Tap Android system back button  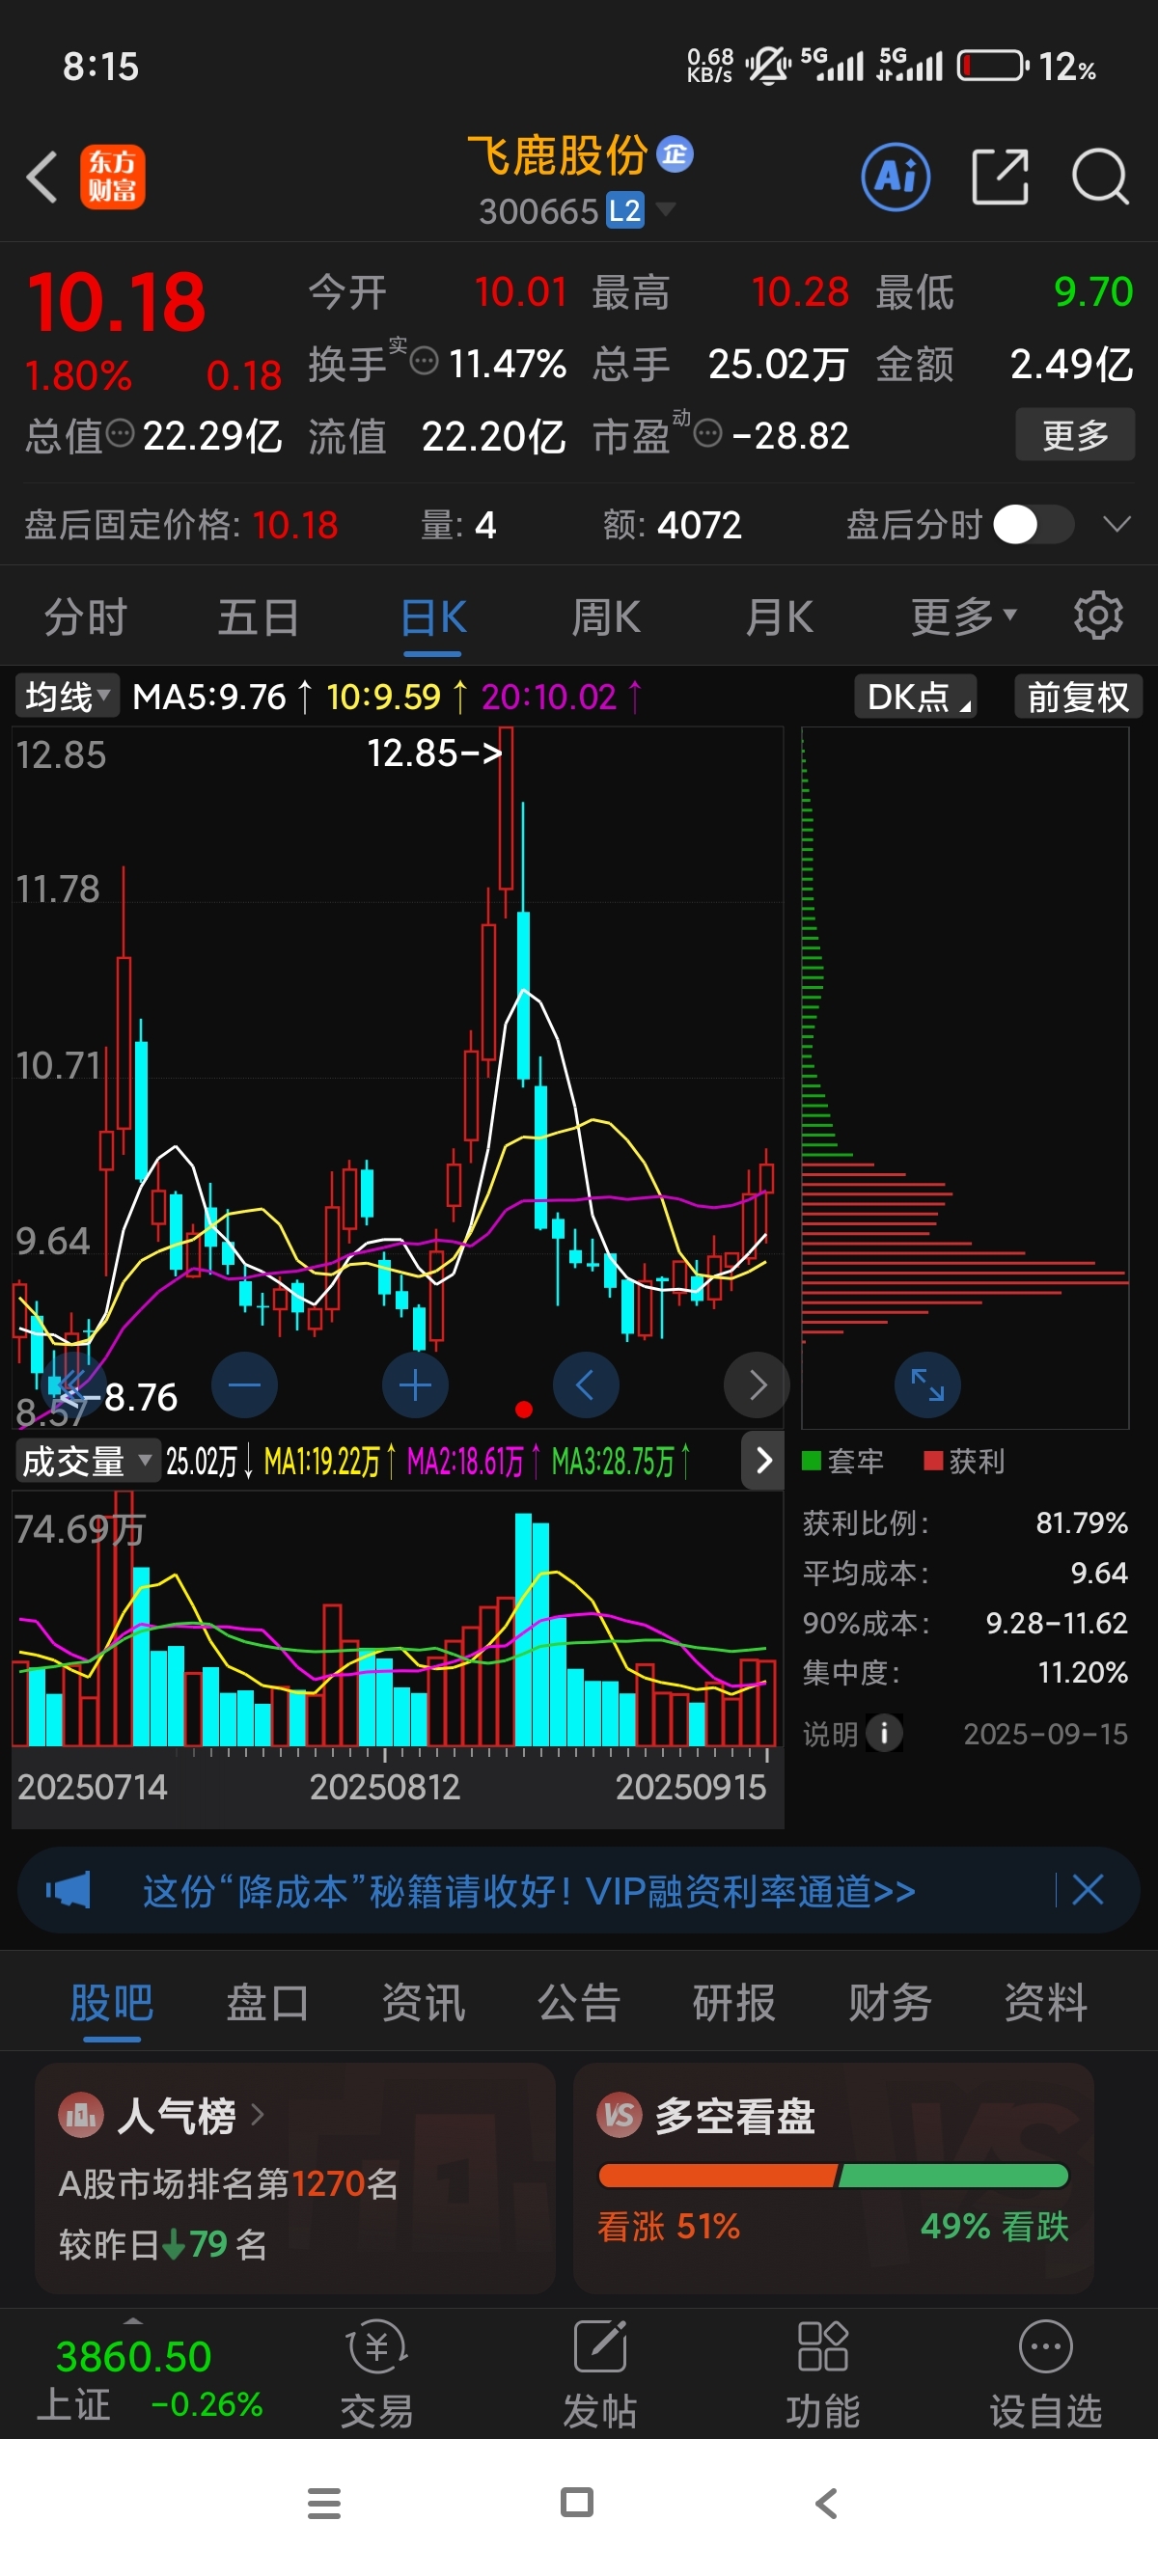pos(826,2503)
